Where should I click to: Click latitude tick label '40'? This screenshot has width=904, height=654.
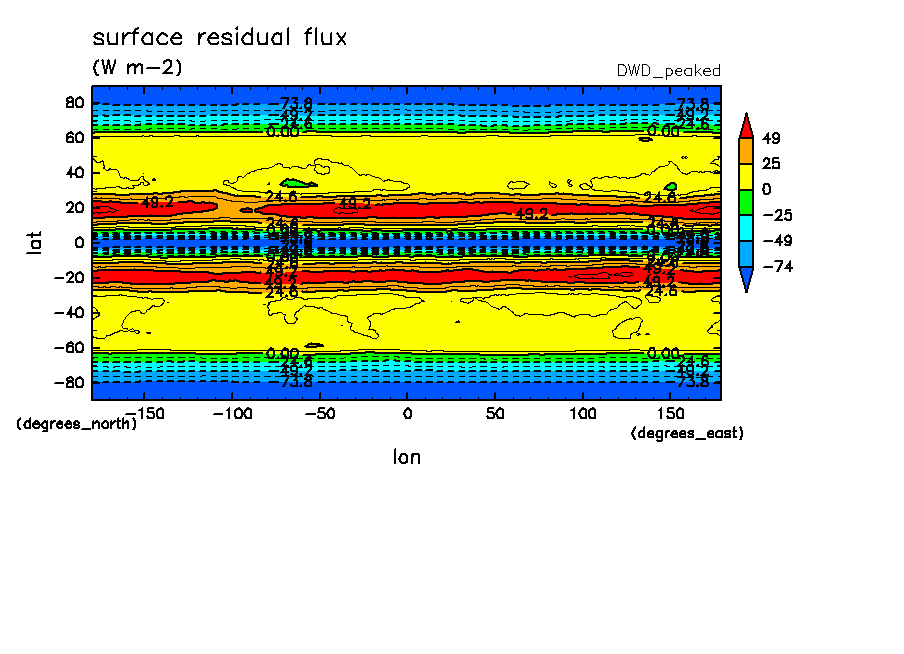pos(75,173)
